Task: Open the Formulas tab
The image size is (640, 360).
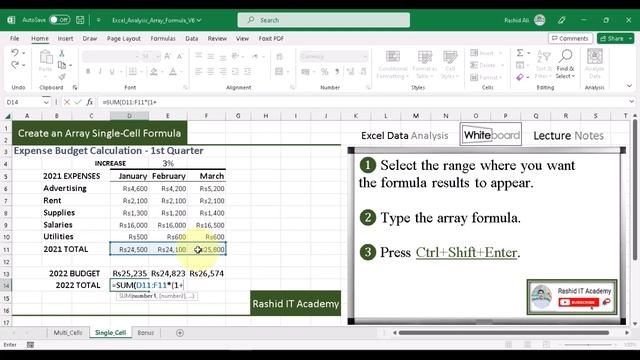Action: click(163, 38)
